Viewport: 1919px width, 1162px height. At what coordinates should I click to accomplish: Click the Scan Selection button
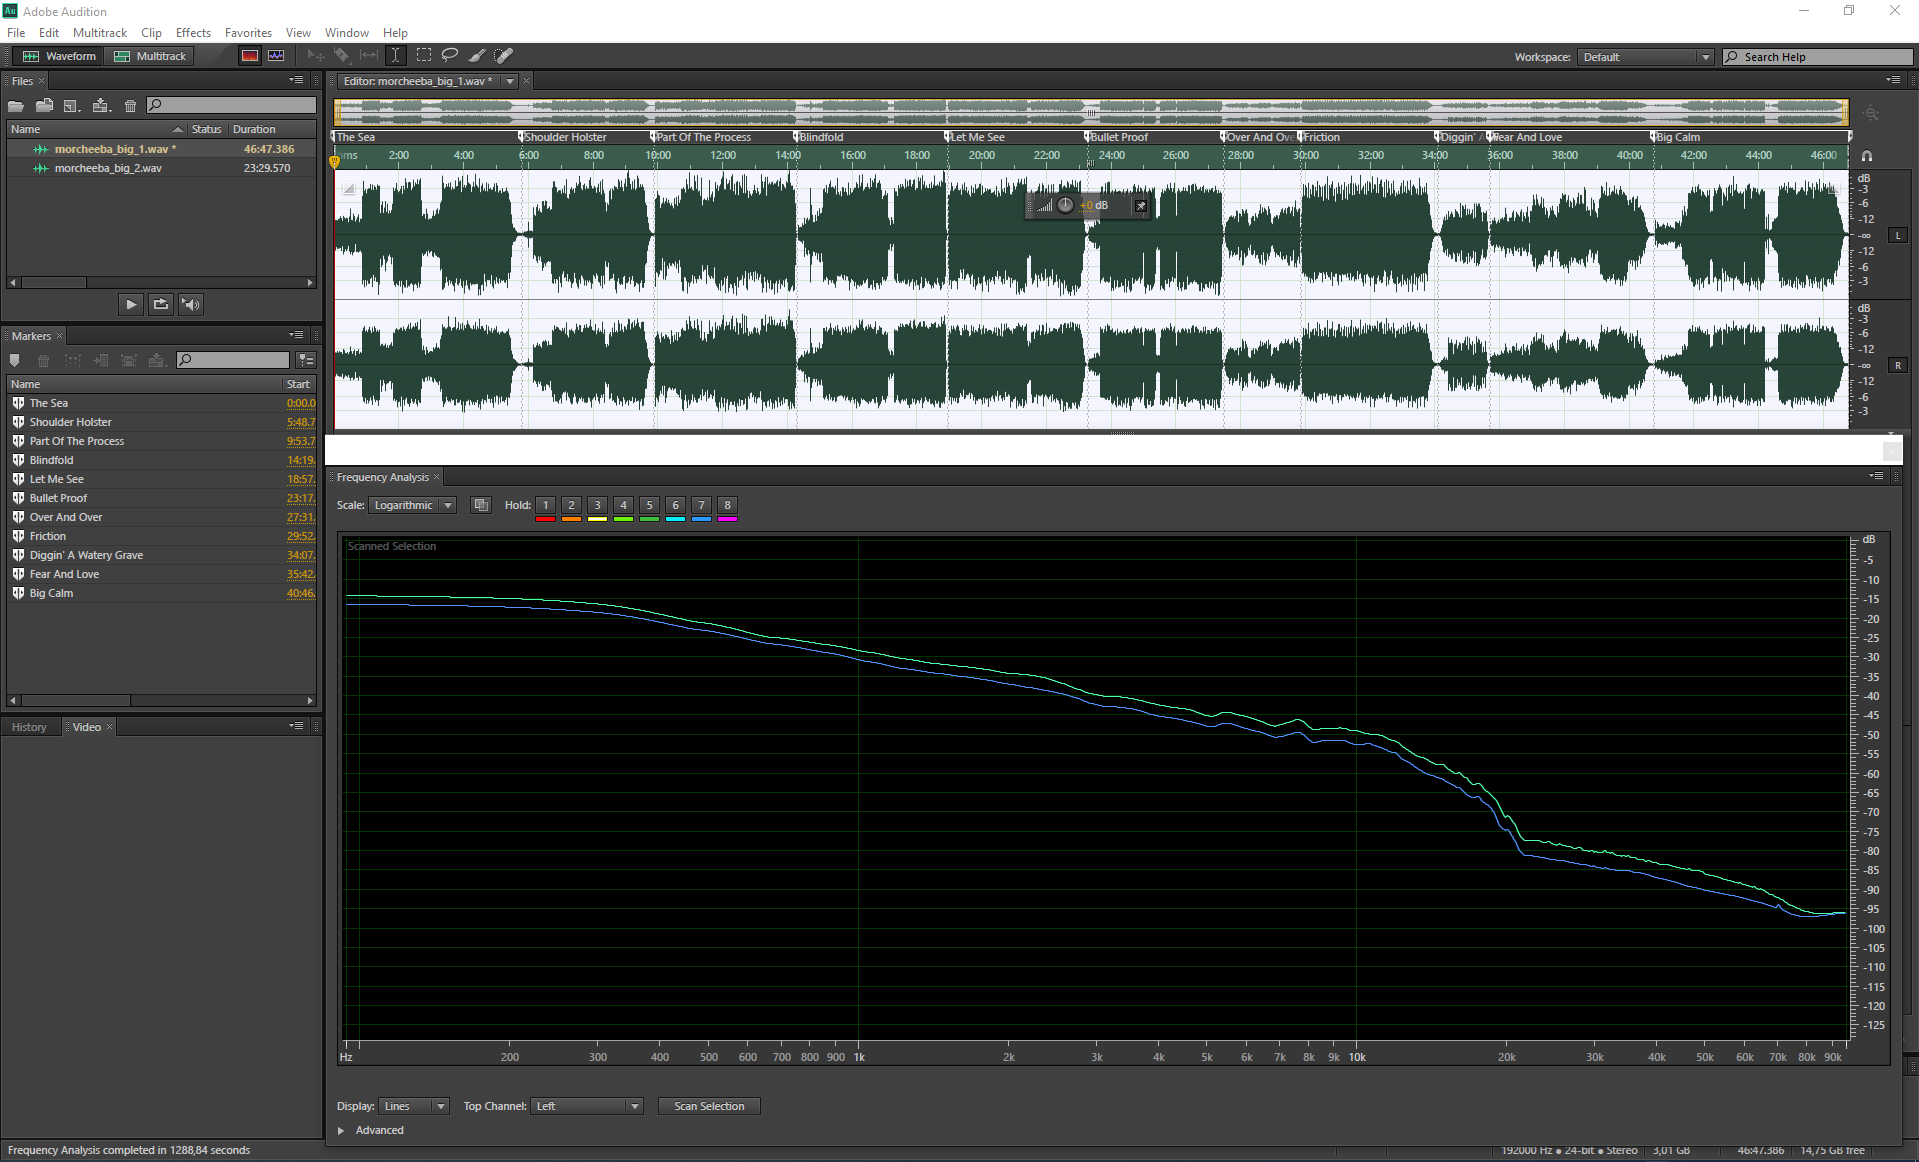point(709,1106)
